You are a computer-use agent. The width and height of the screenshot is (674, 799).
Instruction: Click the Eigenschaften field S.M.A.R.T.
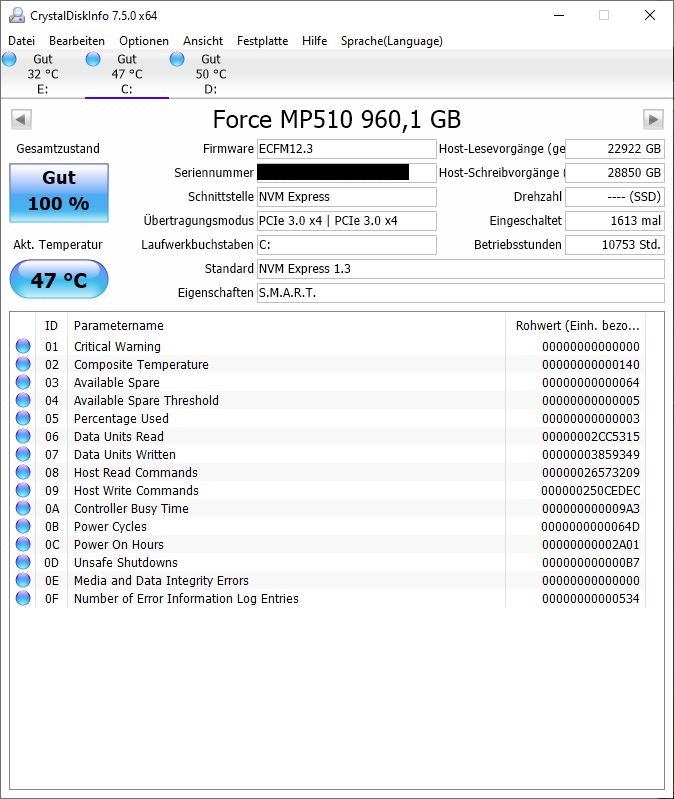point(461,292)
